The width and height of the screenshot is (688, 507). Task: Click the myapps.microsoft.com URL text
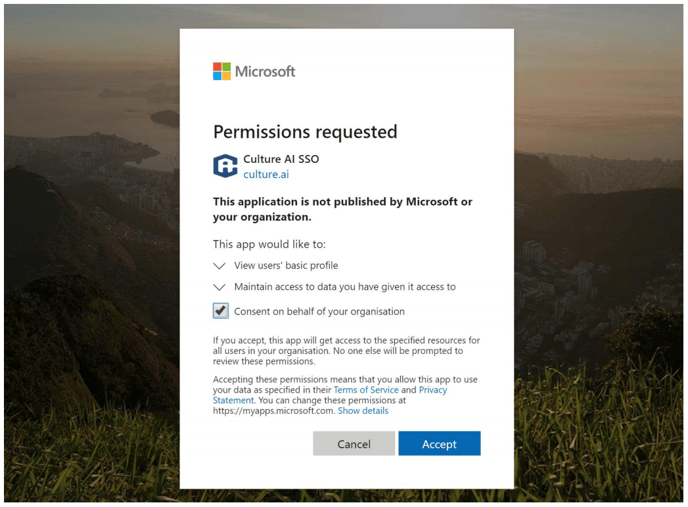[x=274, y=411]
